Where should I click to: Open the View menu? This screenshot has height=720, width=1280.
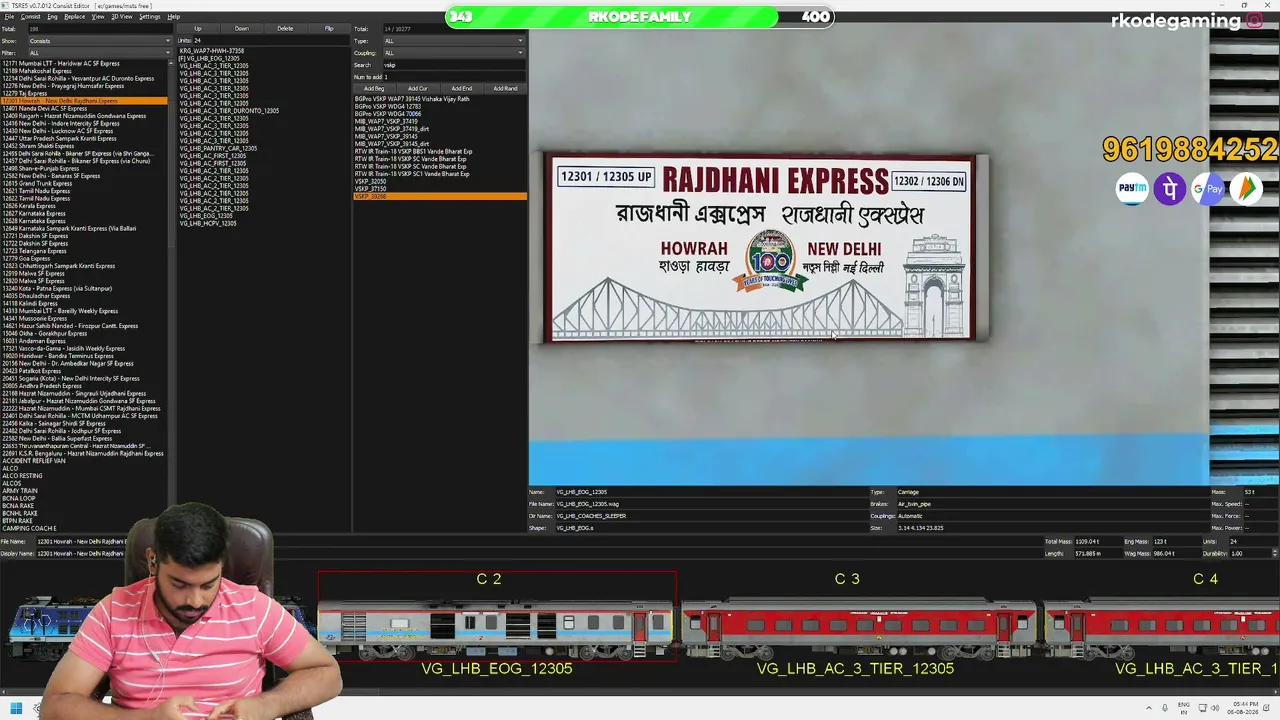click(x=98, y=17)
